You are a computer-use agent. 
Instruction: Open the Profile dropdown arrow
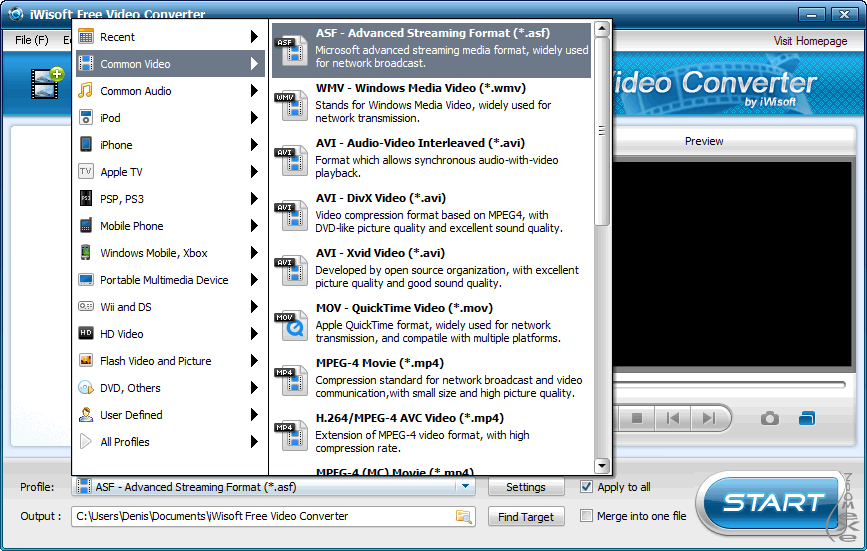466,486
